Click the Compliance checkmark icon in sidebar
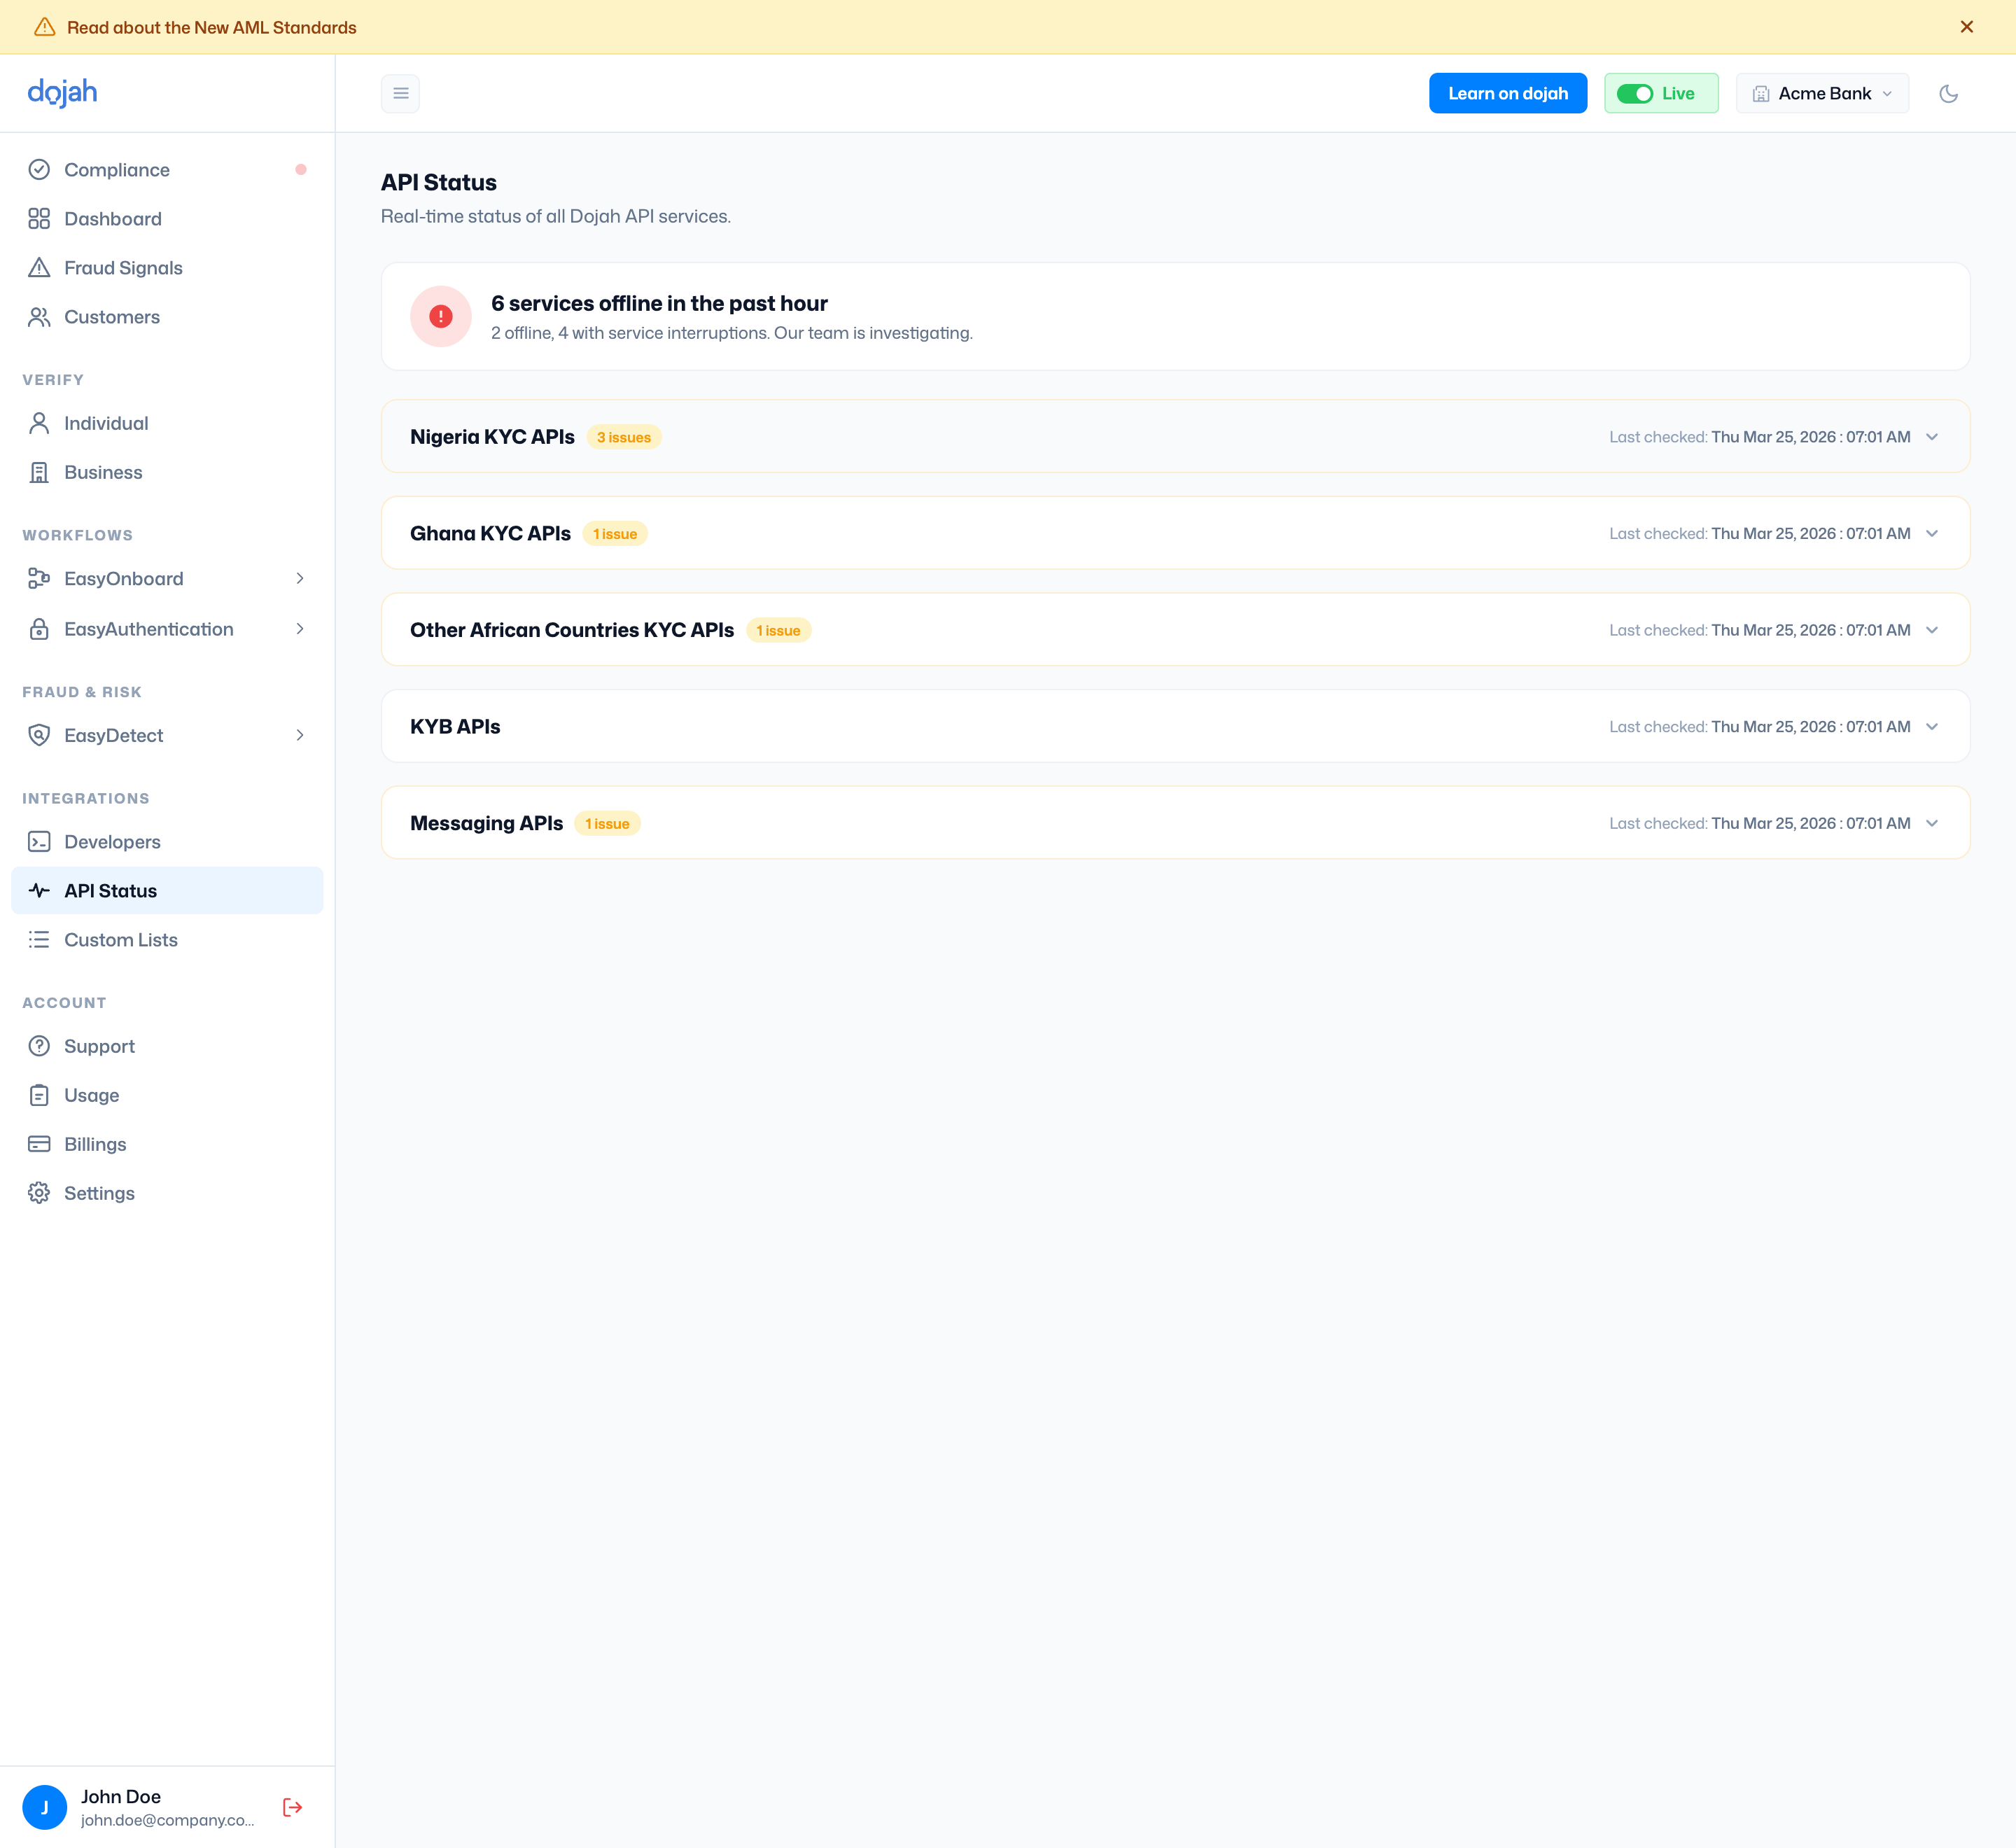Screen dimensions: 2016x1848 (39, 170)
